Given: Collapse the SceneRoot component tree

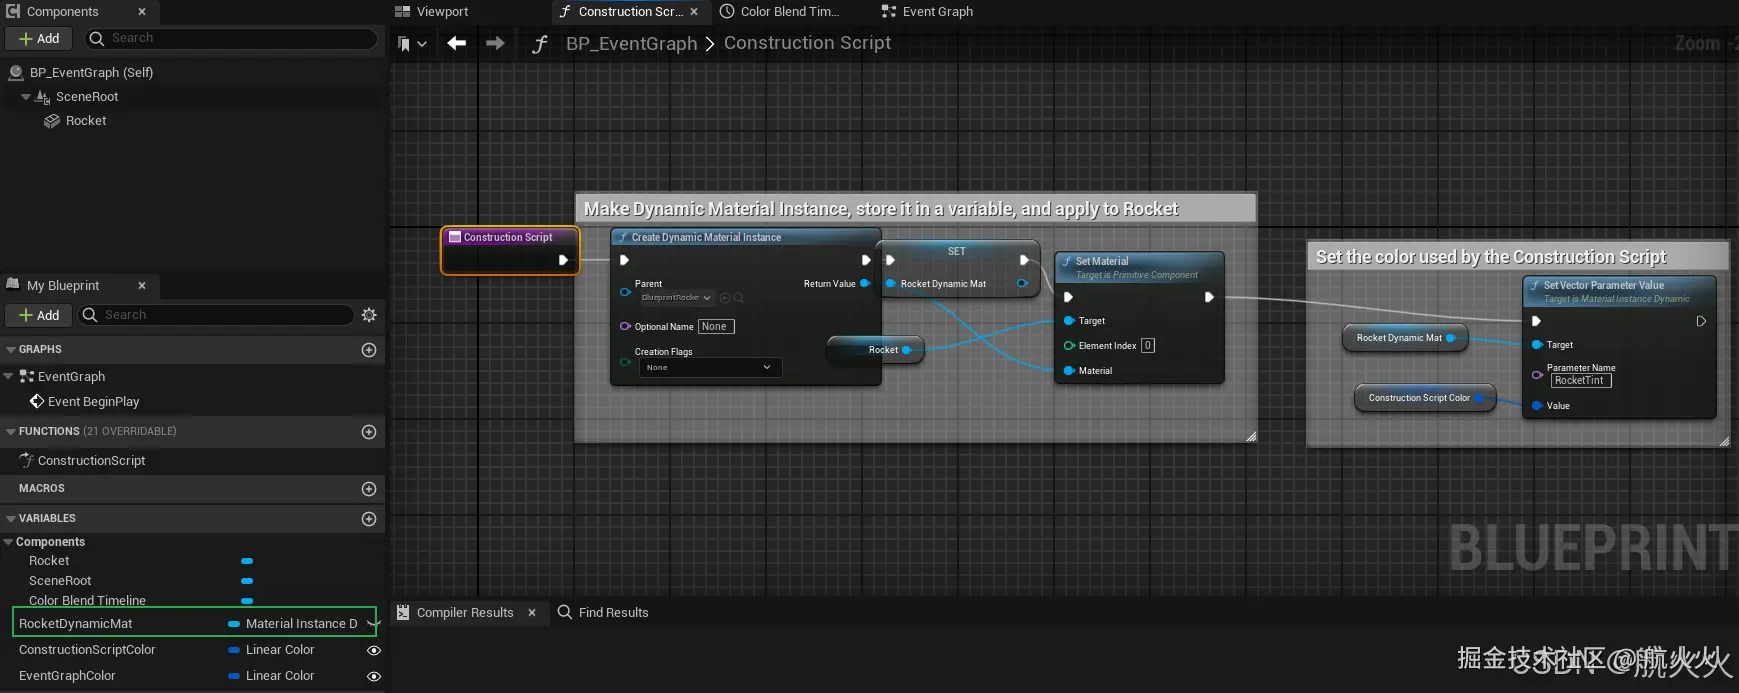Looking at the screenshot, I should point(26,97).
